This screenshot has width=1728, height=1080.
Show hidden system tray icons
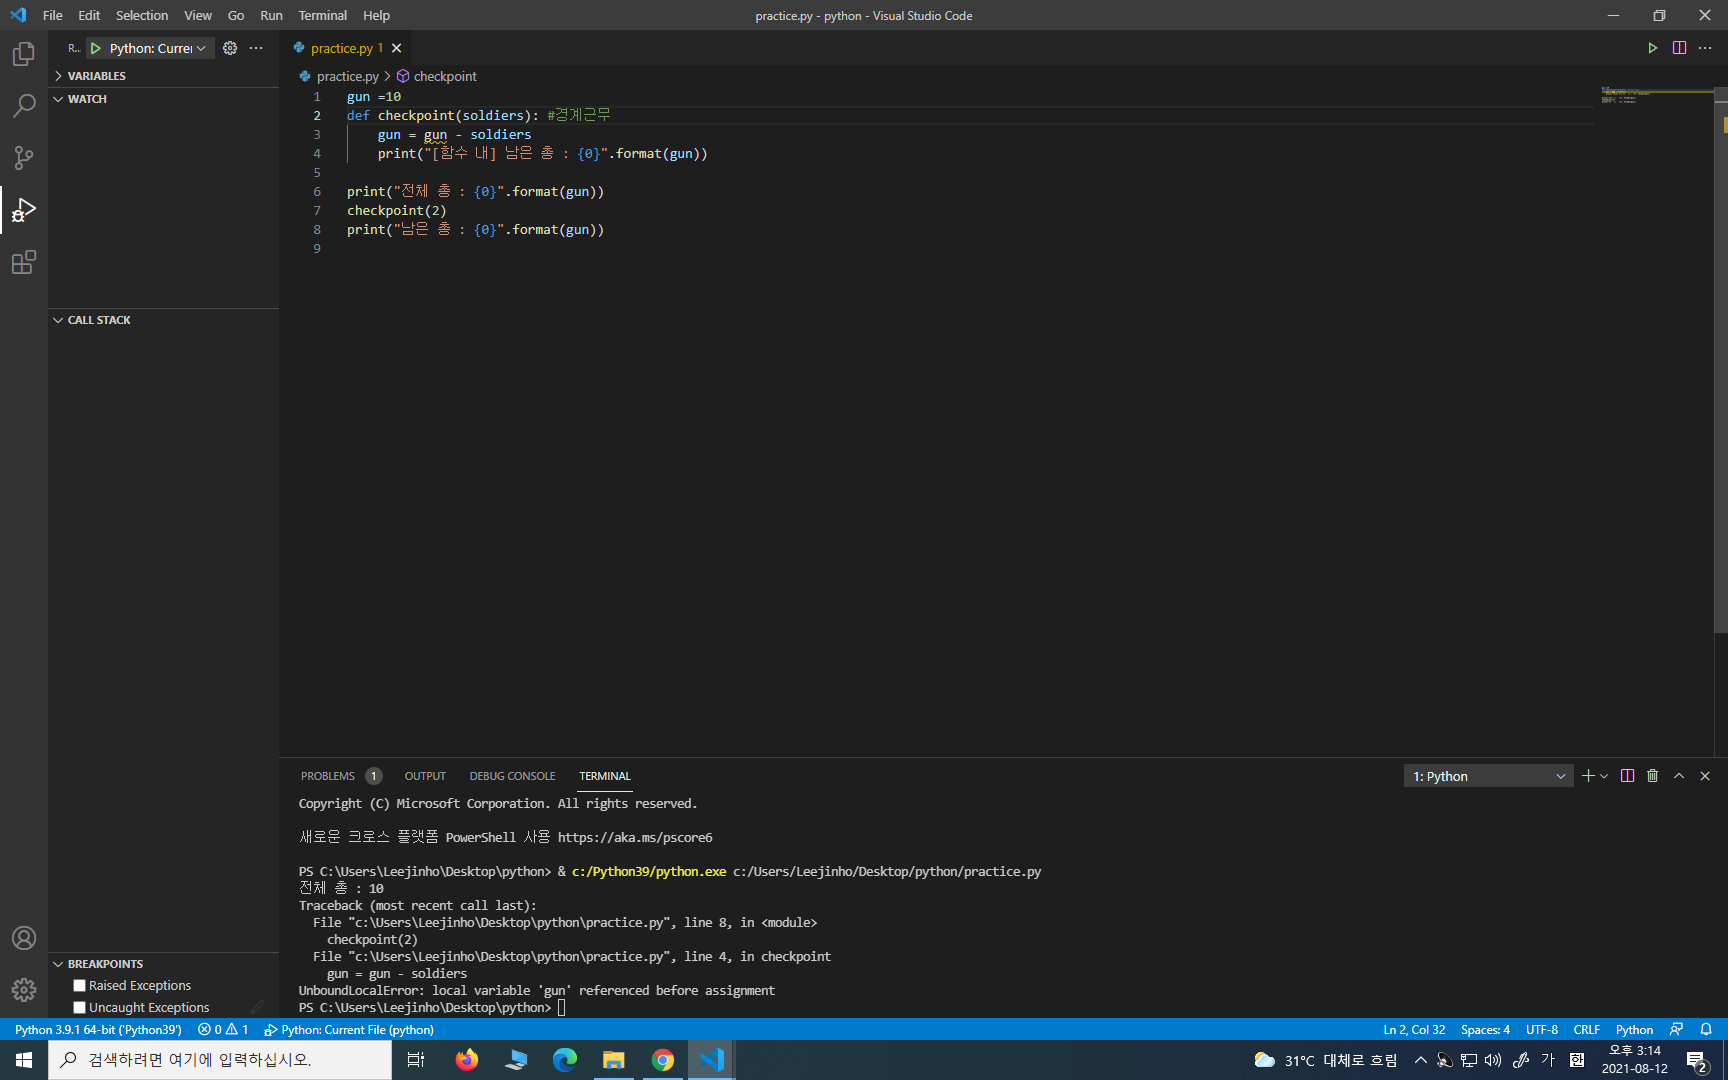click(1420, 1060)
